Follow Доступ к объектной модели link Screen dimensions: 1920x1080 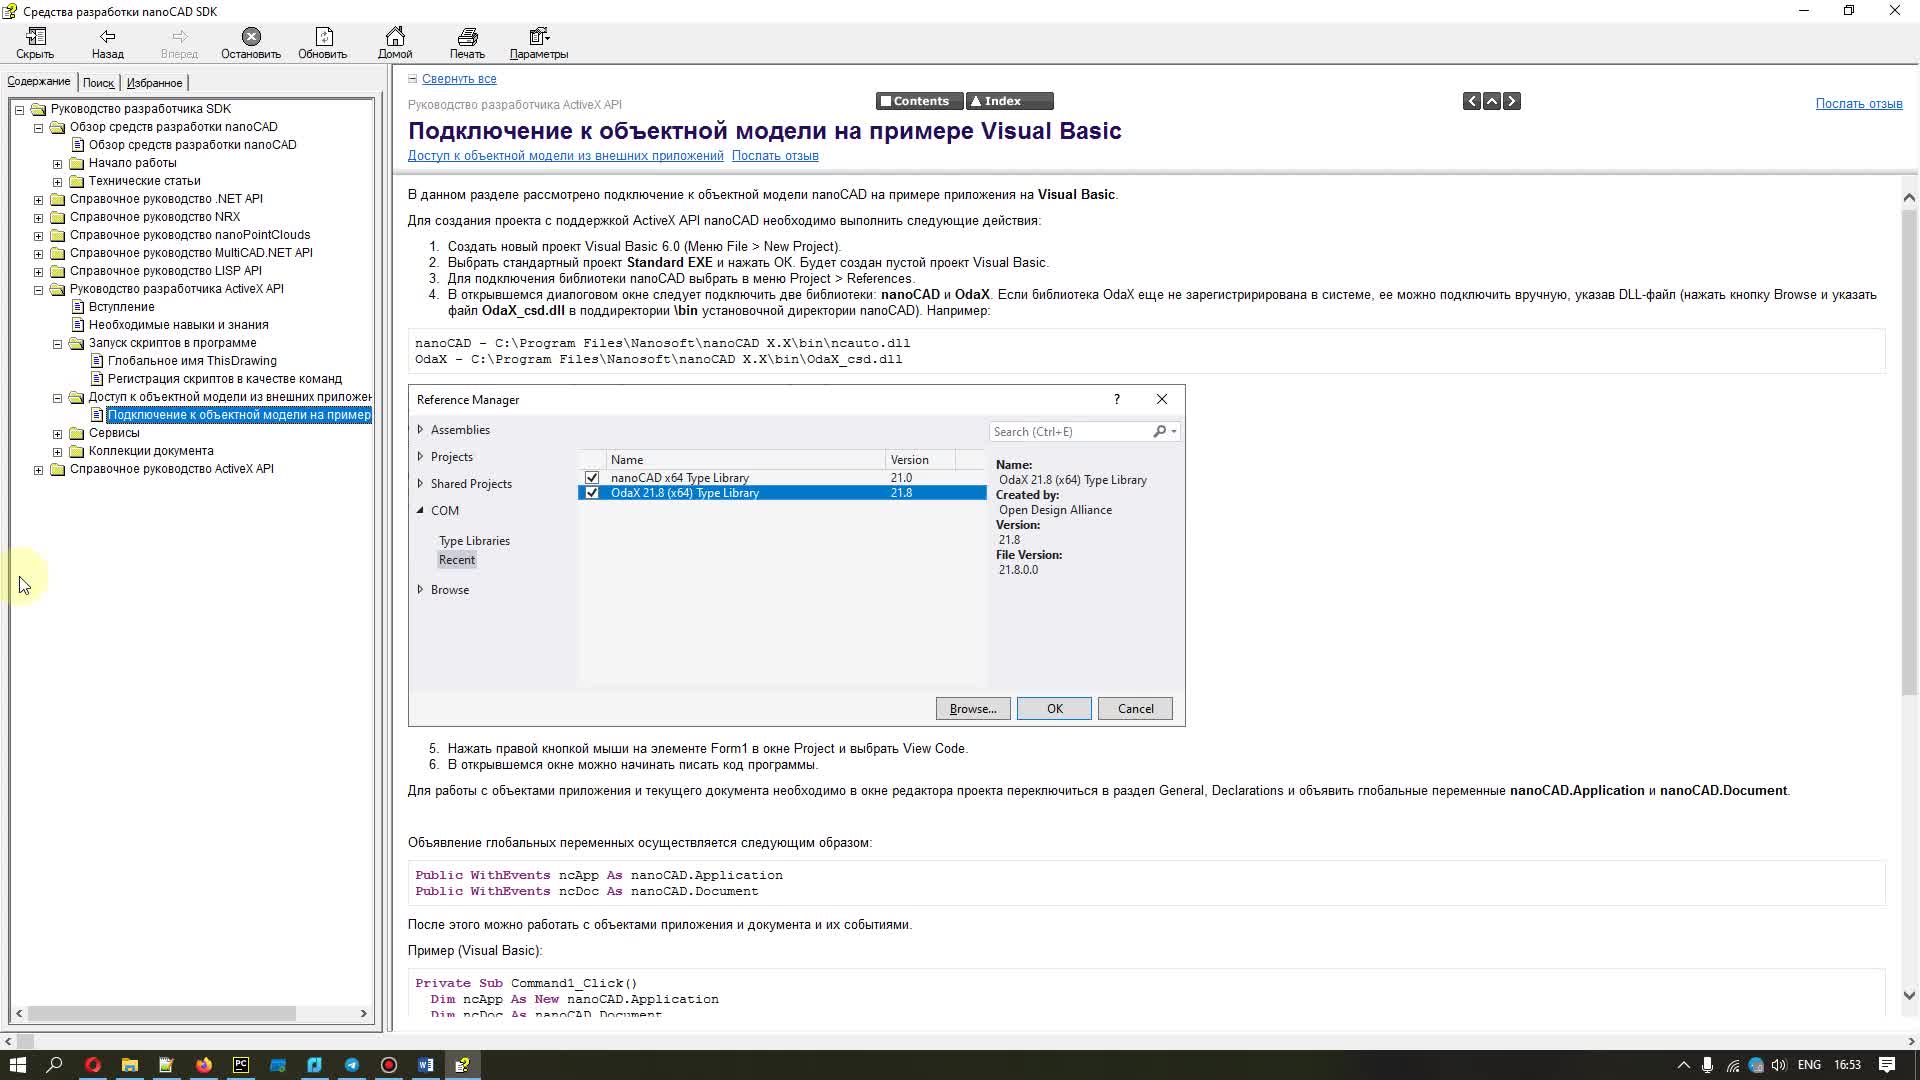coord(565,156)
